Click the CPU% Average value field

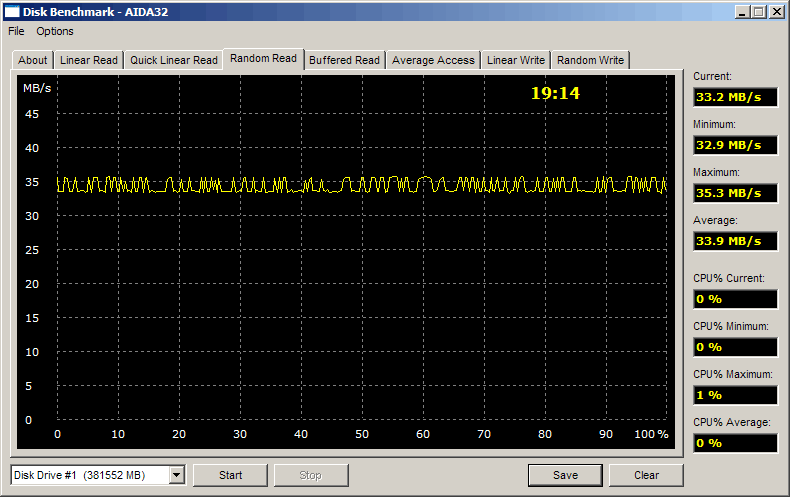[735, 443]
